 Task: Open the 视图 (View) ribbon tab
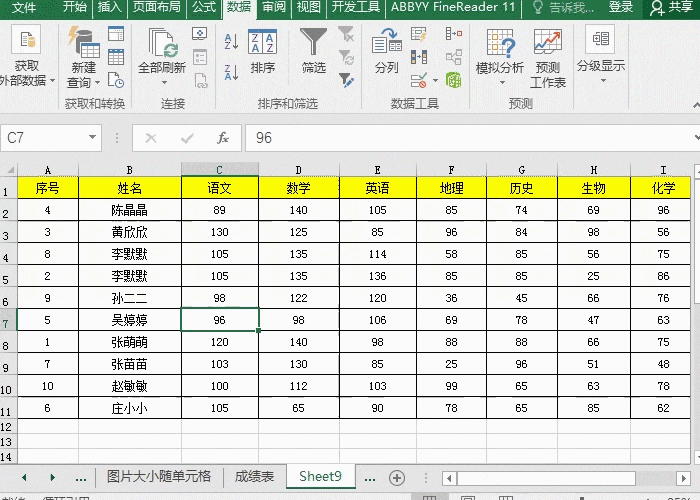point(308,7)
